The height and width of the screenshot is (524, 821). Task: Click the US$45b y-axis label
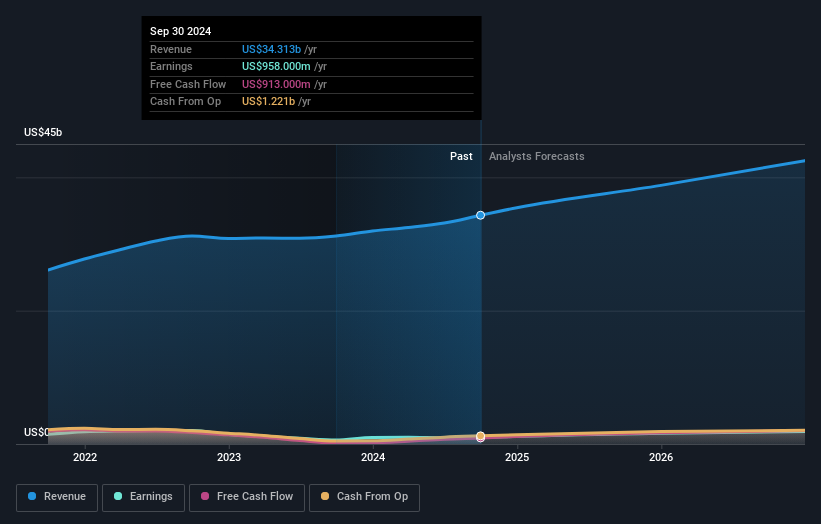pyautogui.click(x=43, y=132)
